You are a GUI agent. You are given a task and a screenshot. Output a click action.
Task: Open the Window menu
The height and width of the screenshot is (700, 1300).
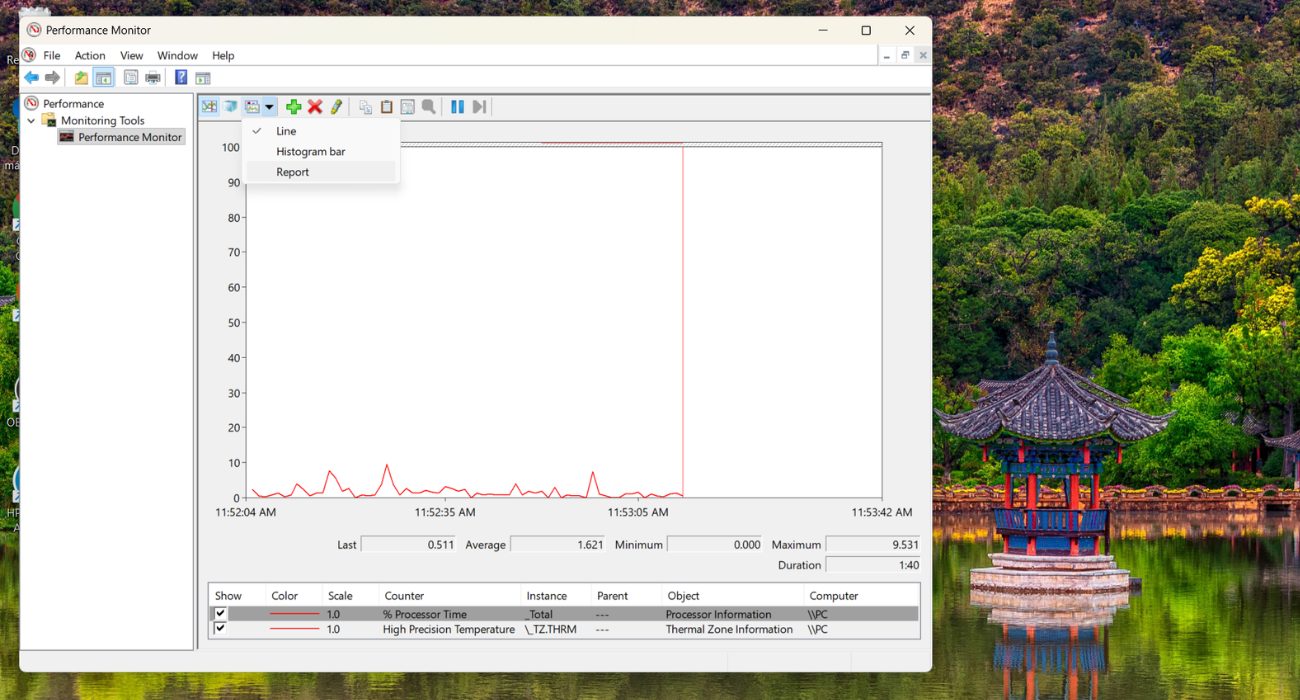pyautogui.click(x=178, y=56)
